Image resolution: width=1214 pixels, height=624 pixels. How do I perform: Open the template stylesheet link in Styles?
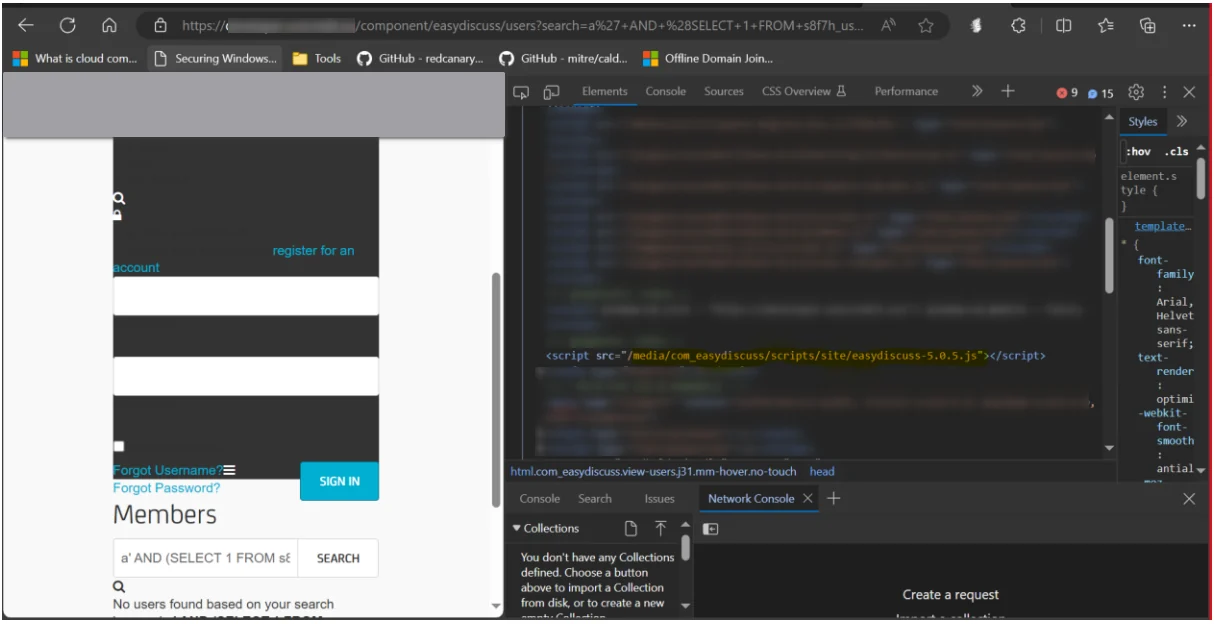tap(1163, 226)
